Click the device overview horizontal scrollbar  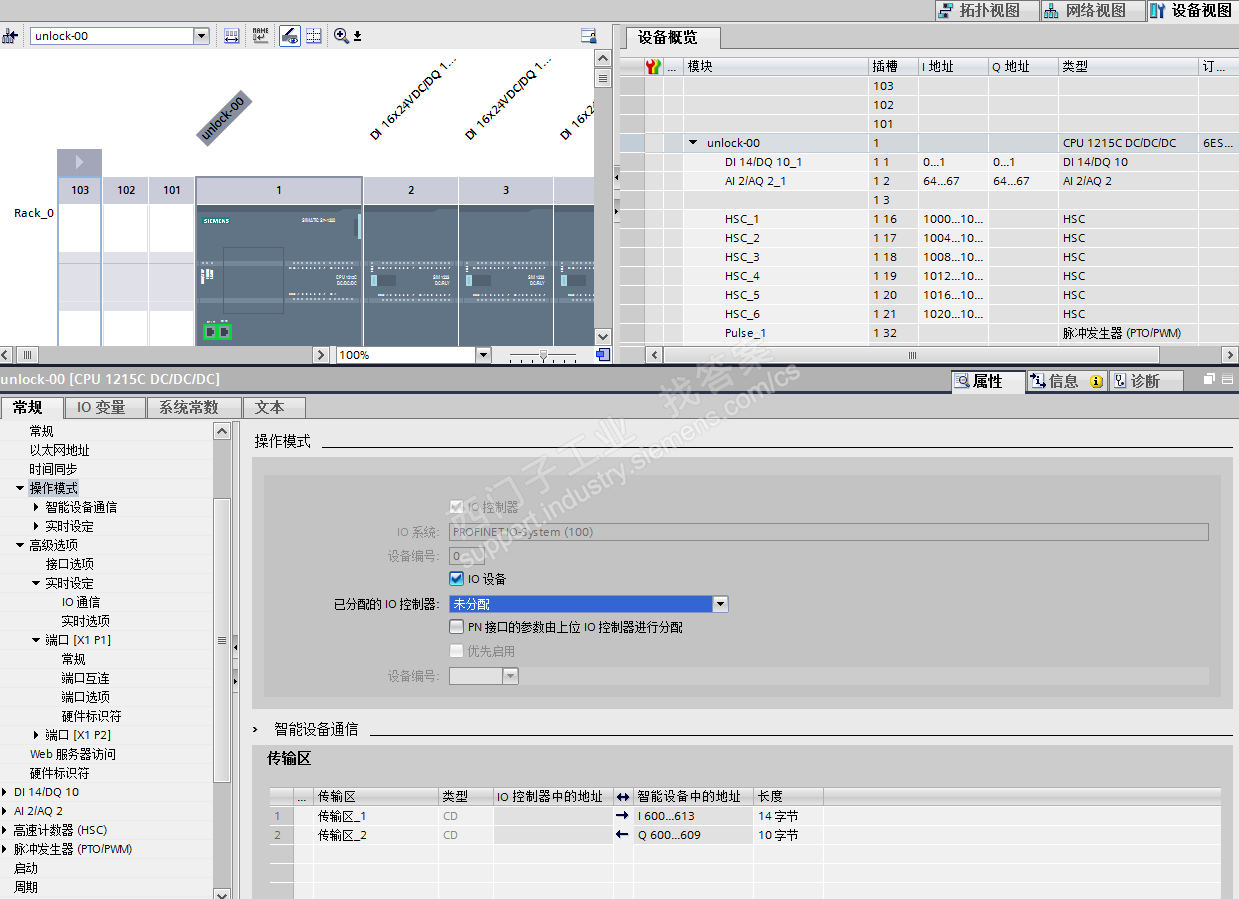pos(911,355)
